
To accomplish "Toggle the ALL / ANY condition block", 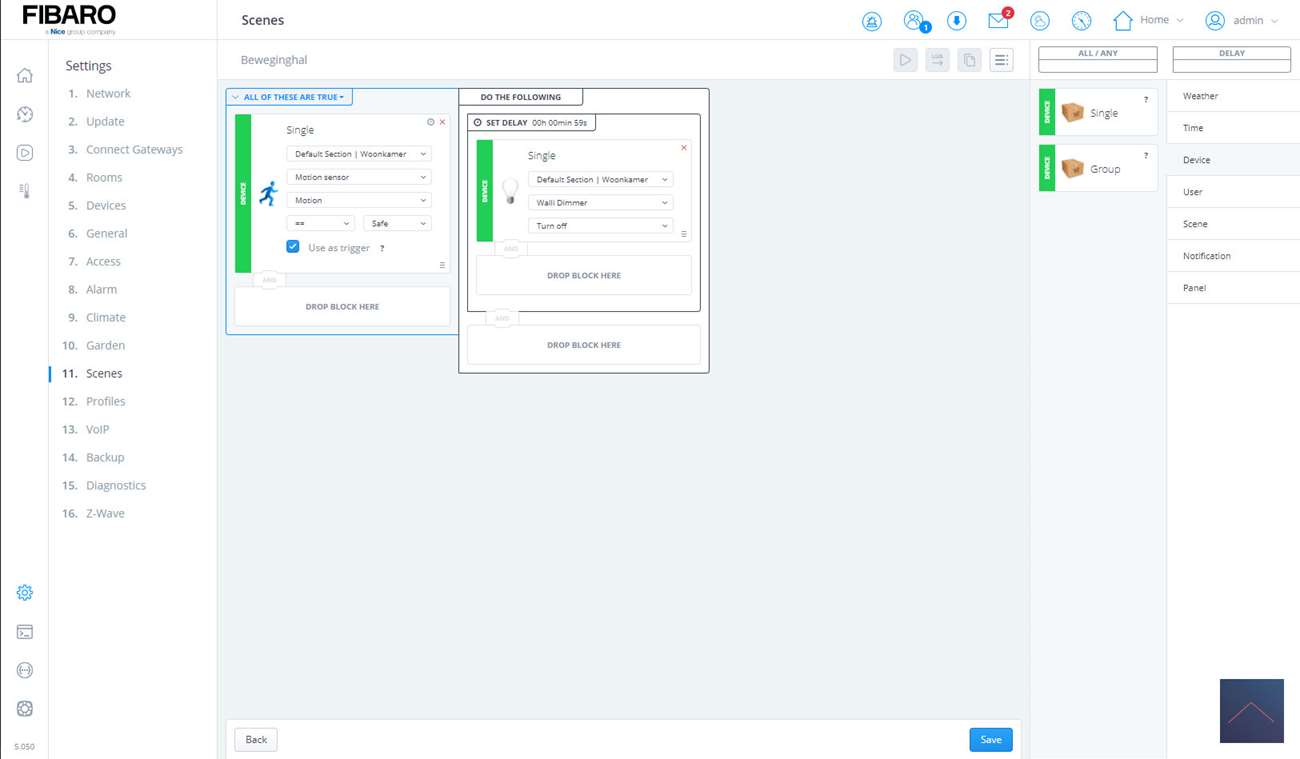I will point(1097,60).
